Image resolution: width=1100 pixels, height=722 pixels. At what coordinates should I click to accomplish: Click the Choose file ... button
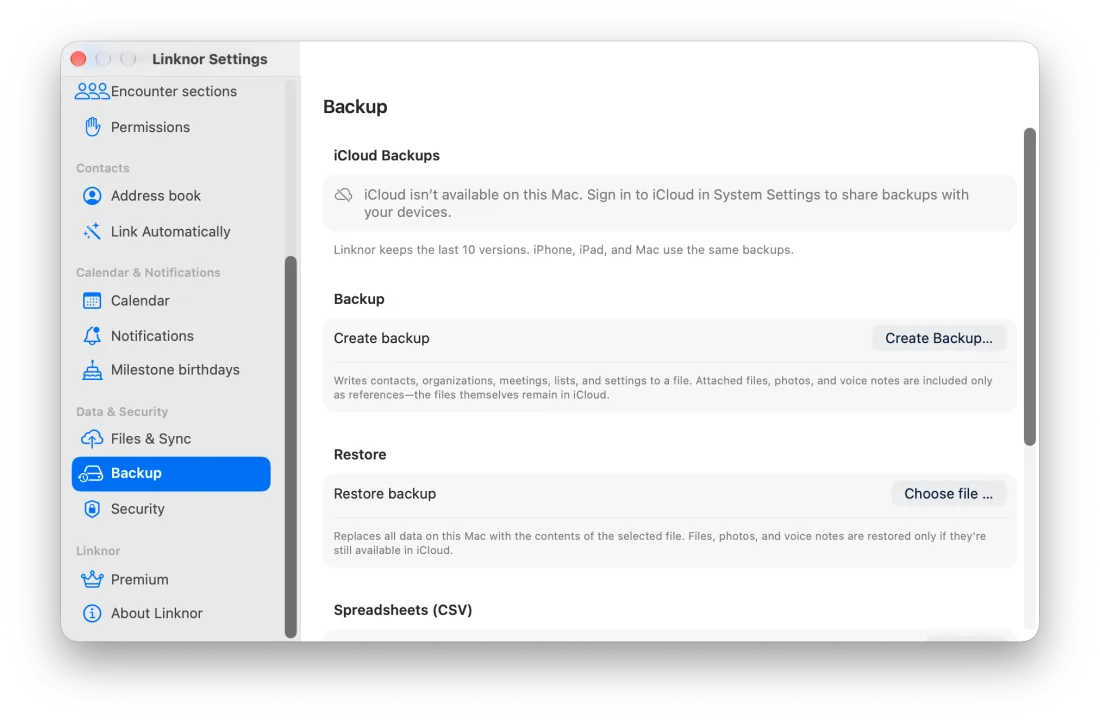(x=948, y=494)
